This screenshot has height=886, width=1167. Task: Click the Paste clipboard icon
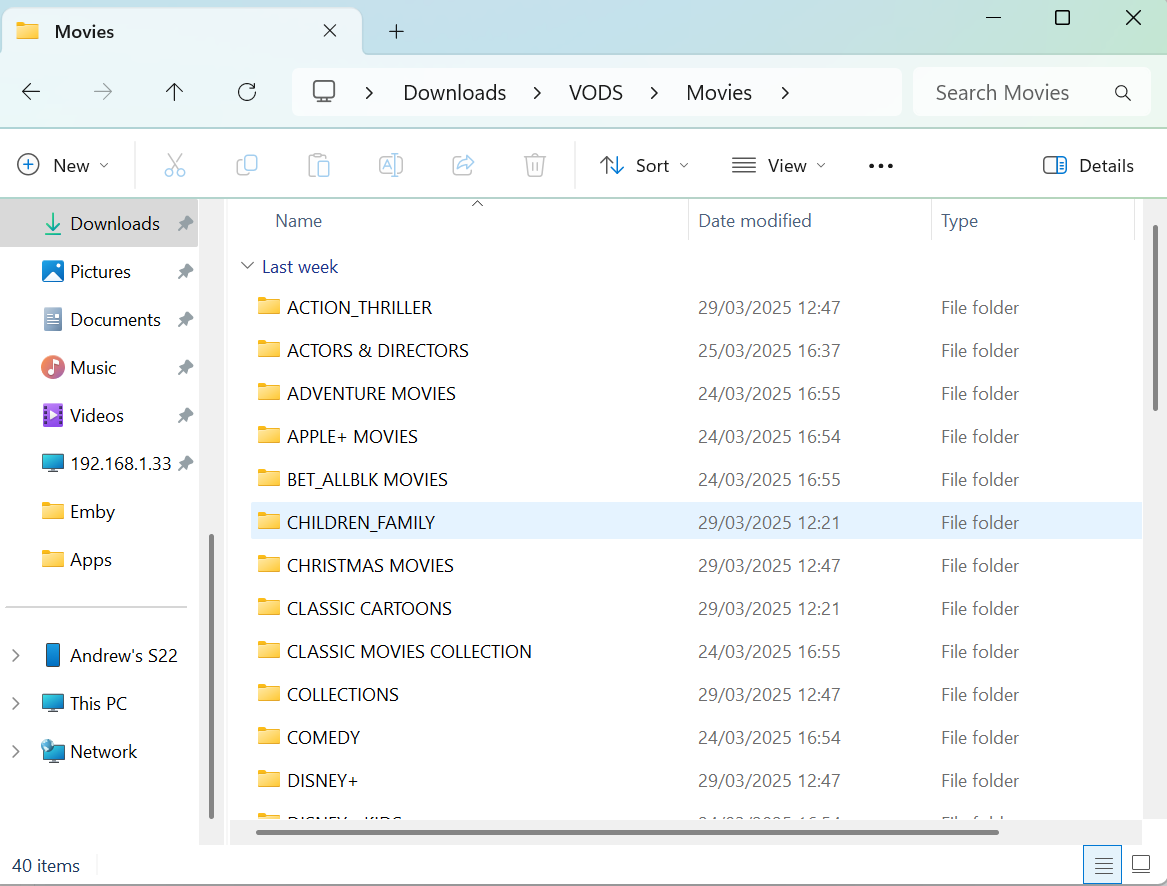[x=319, y=166]
